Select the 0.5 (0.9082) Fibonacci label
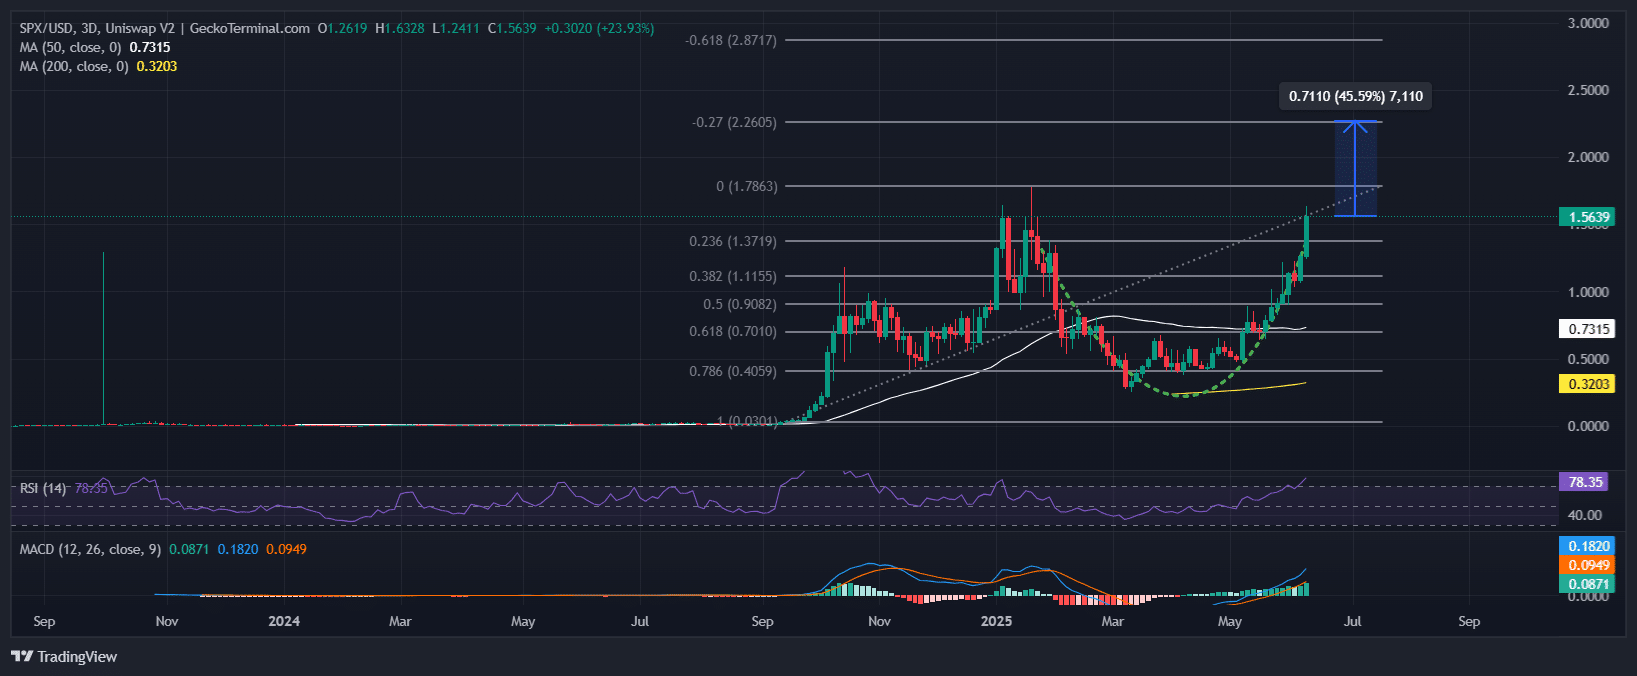The width and height of the screenshot is (1637, 676). (739, 304)
